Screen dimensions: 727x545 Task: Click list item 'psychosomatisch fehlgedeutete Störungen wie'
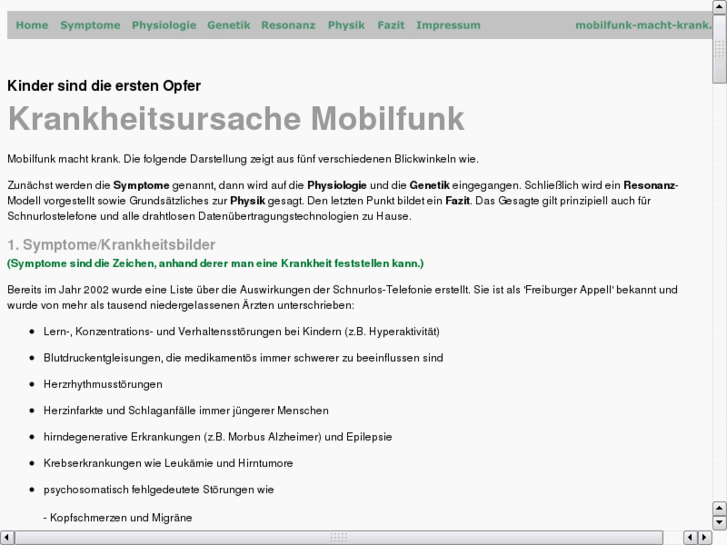[x=159, y=489]
